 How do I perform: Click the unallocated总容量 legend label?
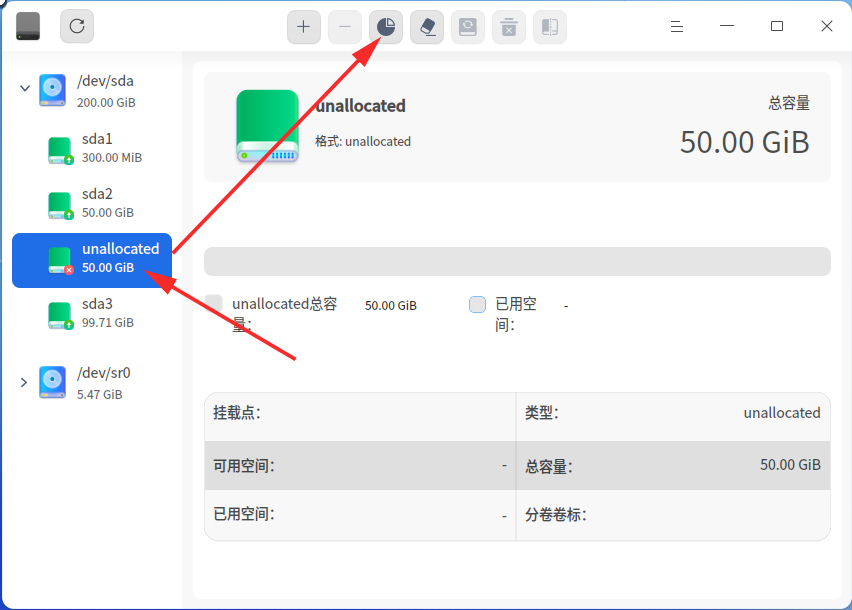pos(285,314)
